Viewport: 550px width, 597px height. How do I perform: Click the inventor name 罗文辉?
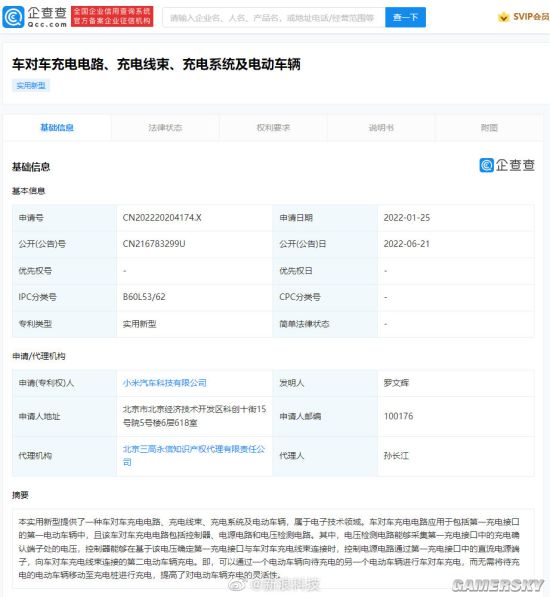tap(396, 383)
